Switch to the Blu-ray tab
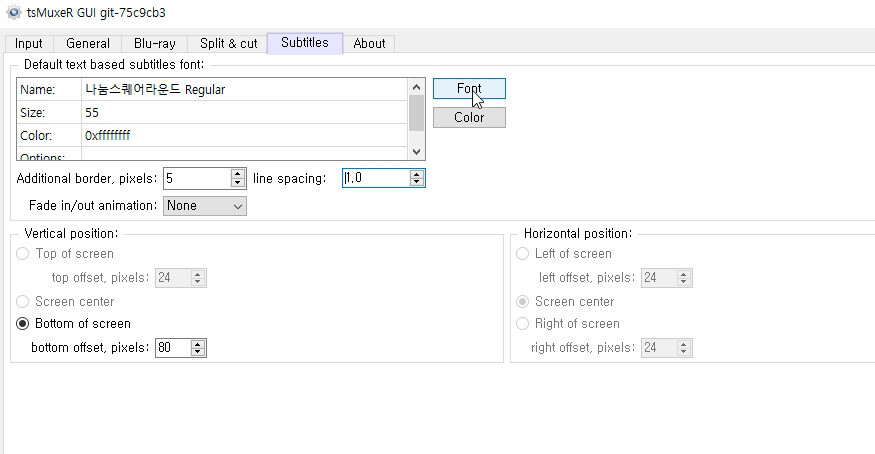Viewport: 875px width, 454px height. tap(154, 43)
